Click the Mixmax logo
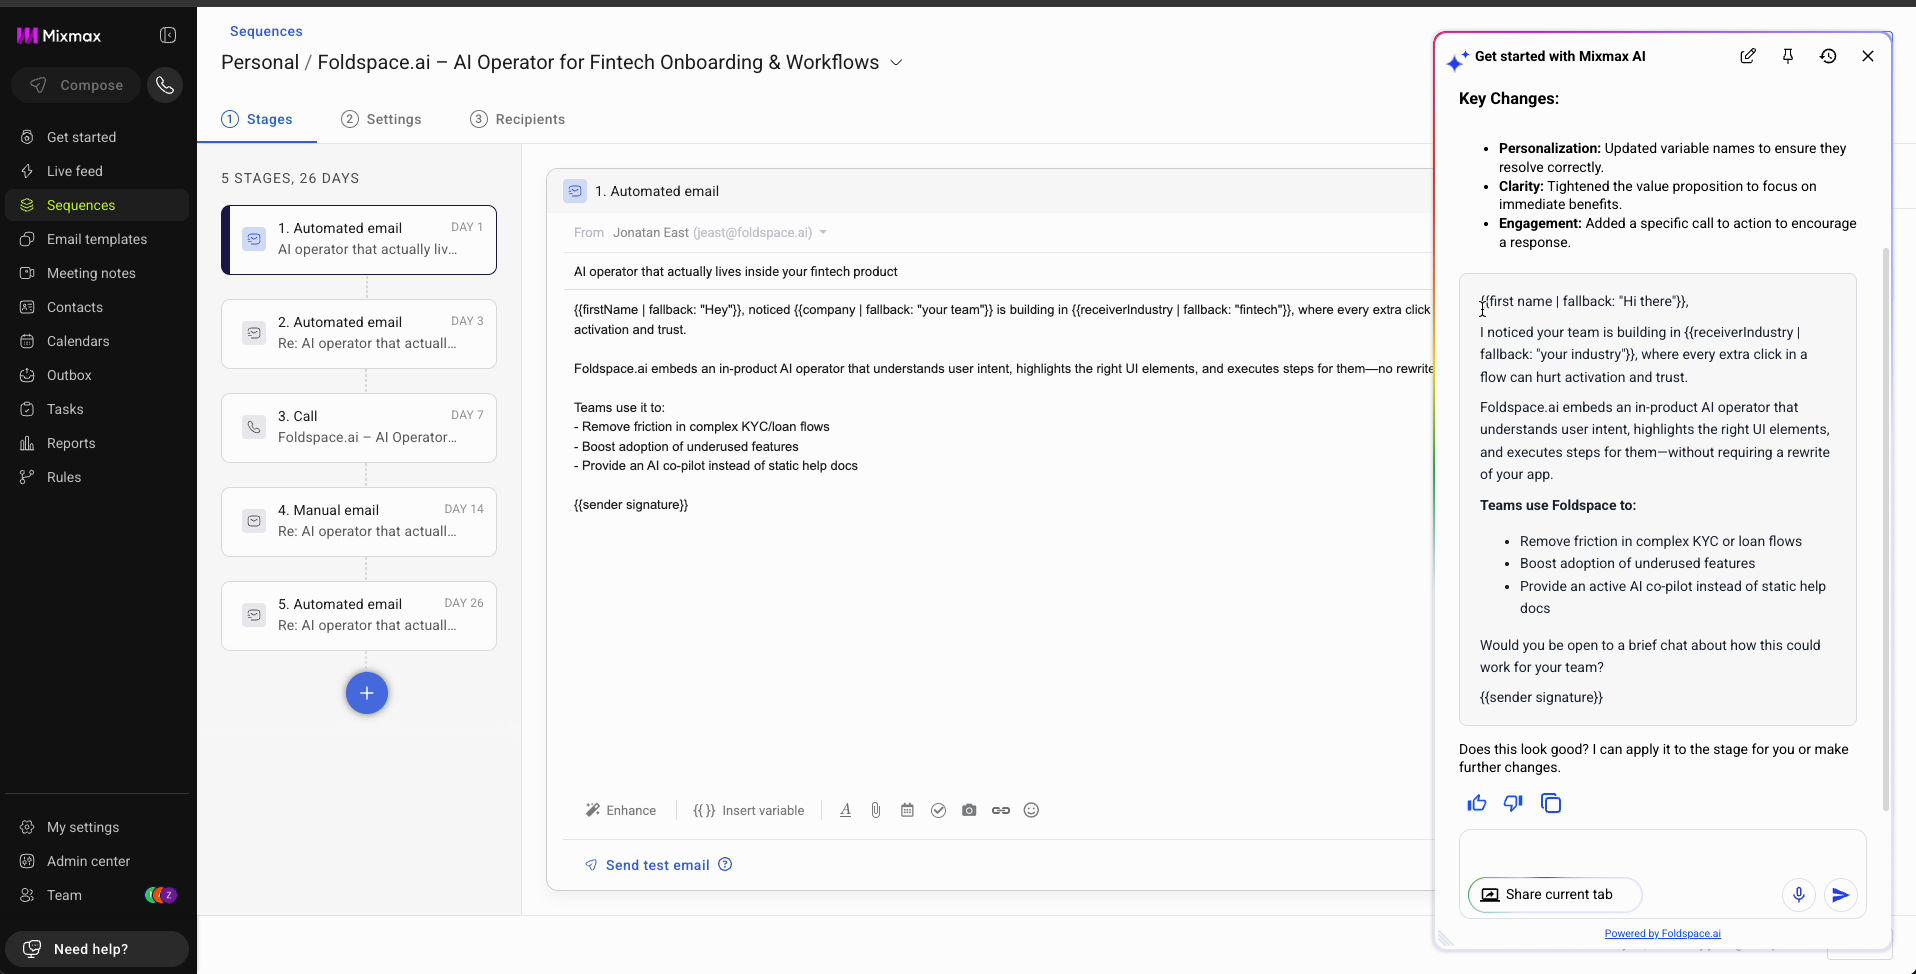Viewport: 1916px width, 974px height. tap(59, 36)
